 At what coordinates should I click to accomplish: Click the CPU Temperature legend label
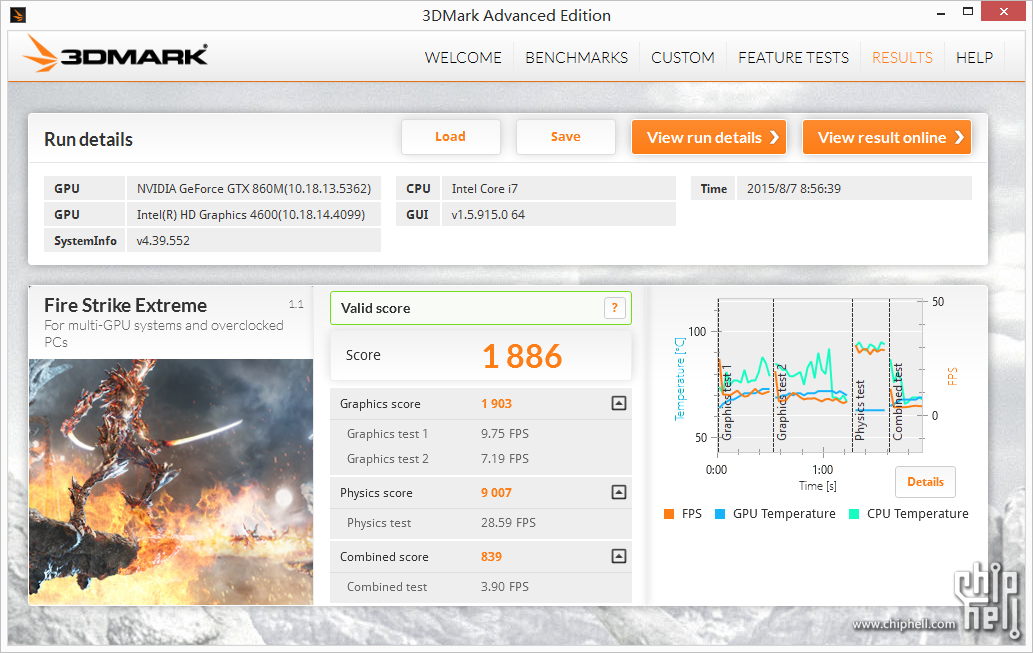(918, 514)
